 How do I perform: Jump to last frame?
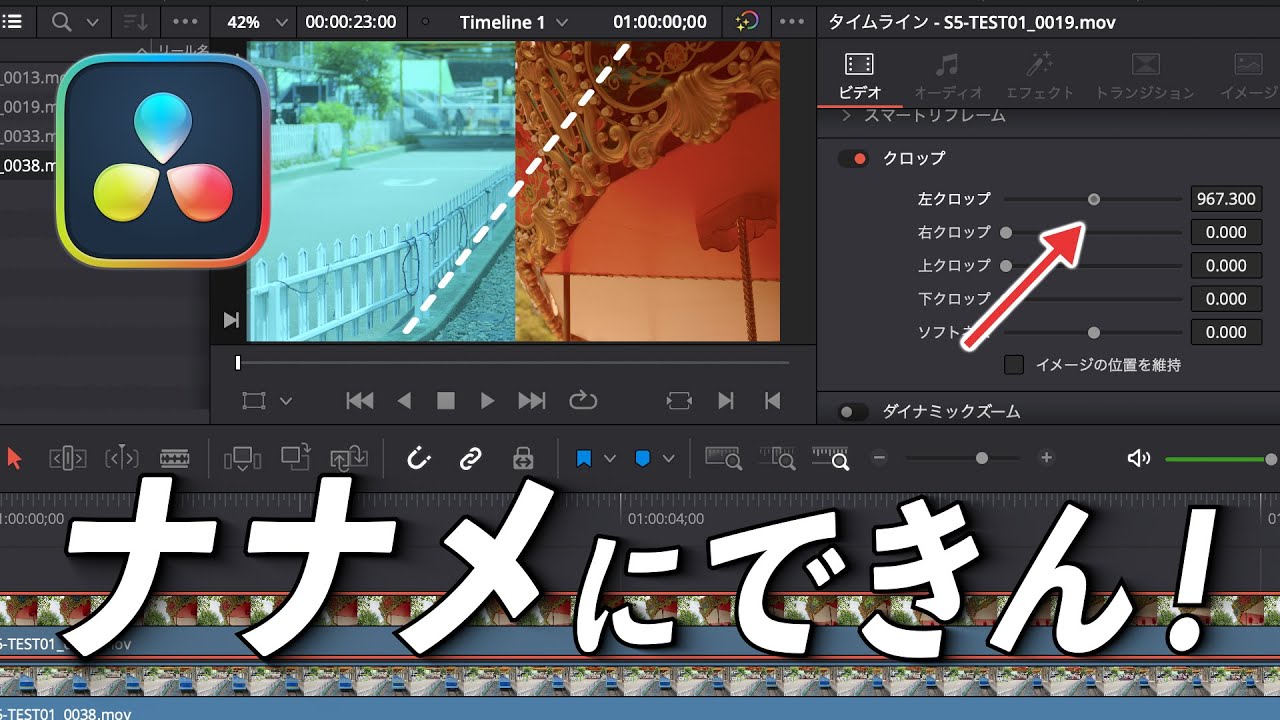[x=532, y=401]
